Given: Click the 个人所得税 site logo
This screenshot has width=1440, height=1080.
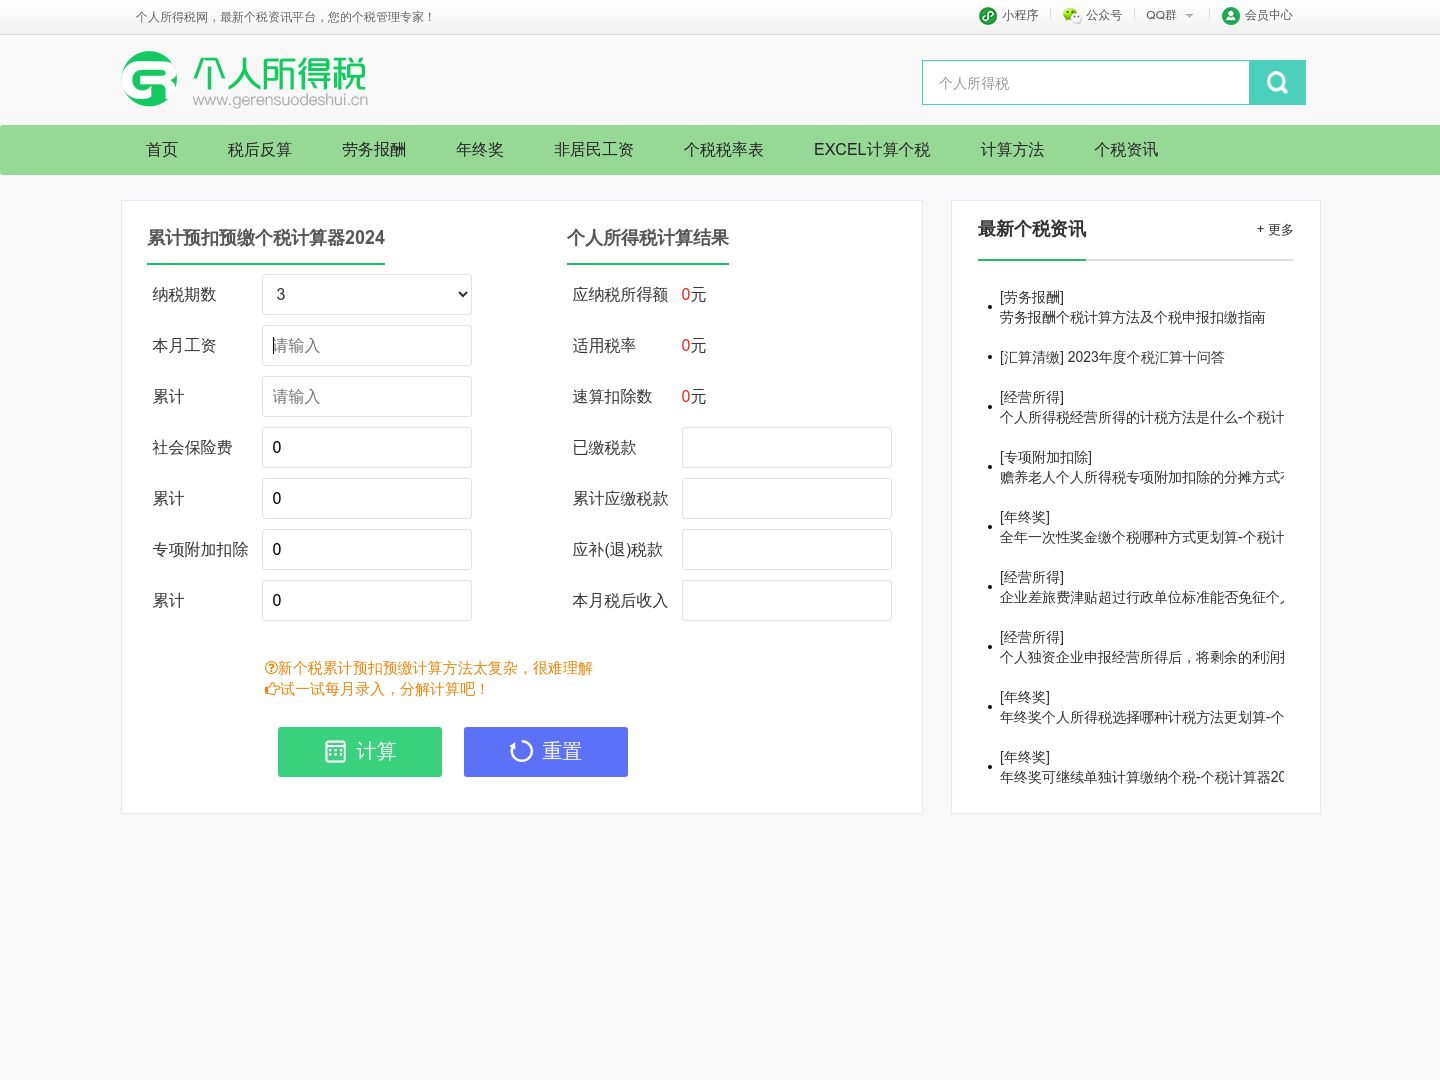Looking at the screenshot, I should 245,79.
